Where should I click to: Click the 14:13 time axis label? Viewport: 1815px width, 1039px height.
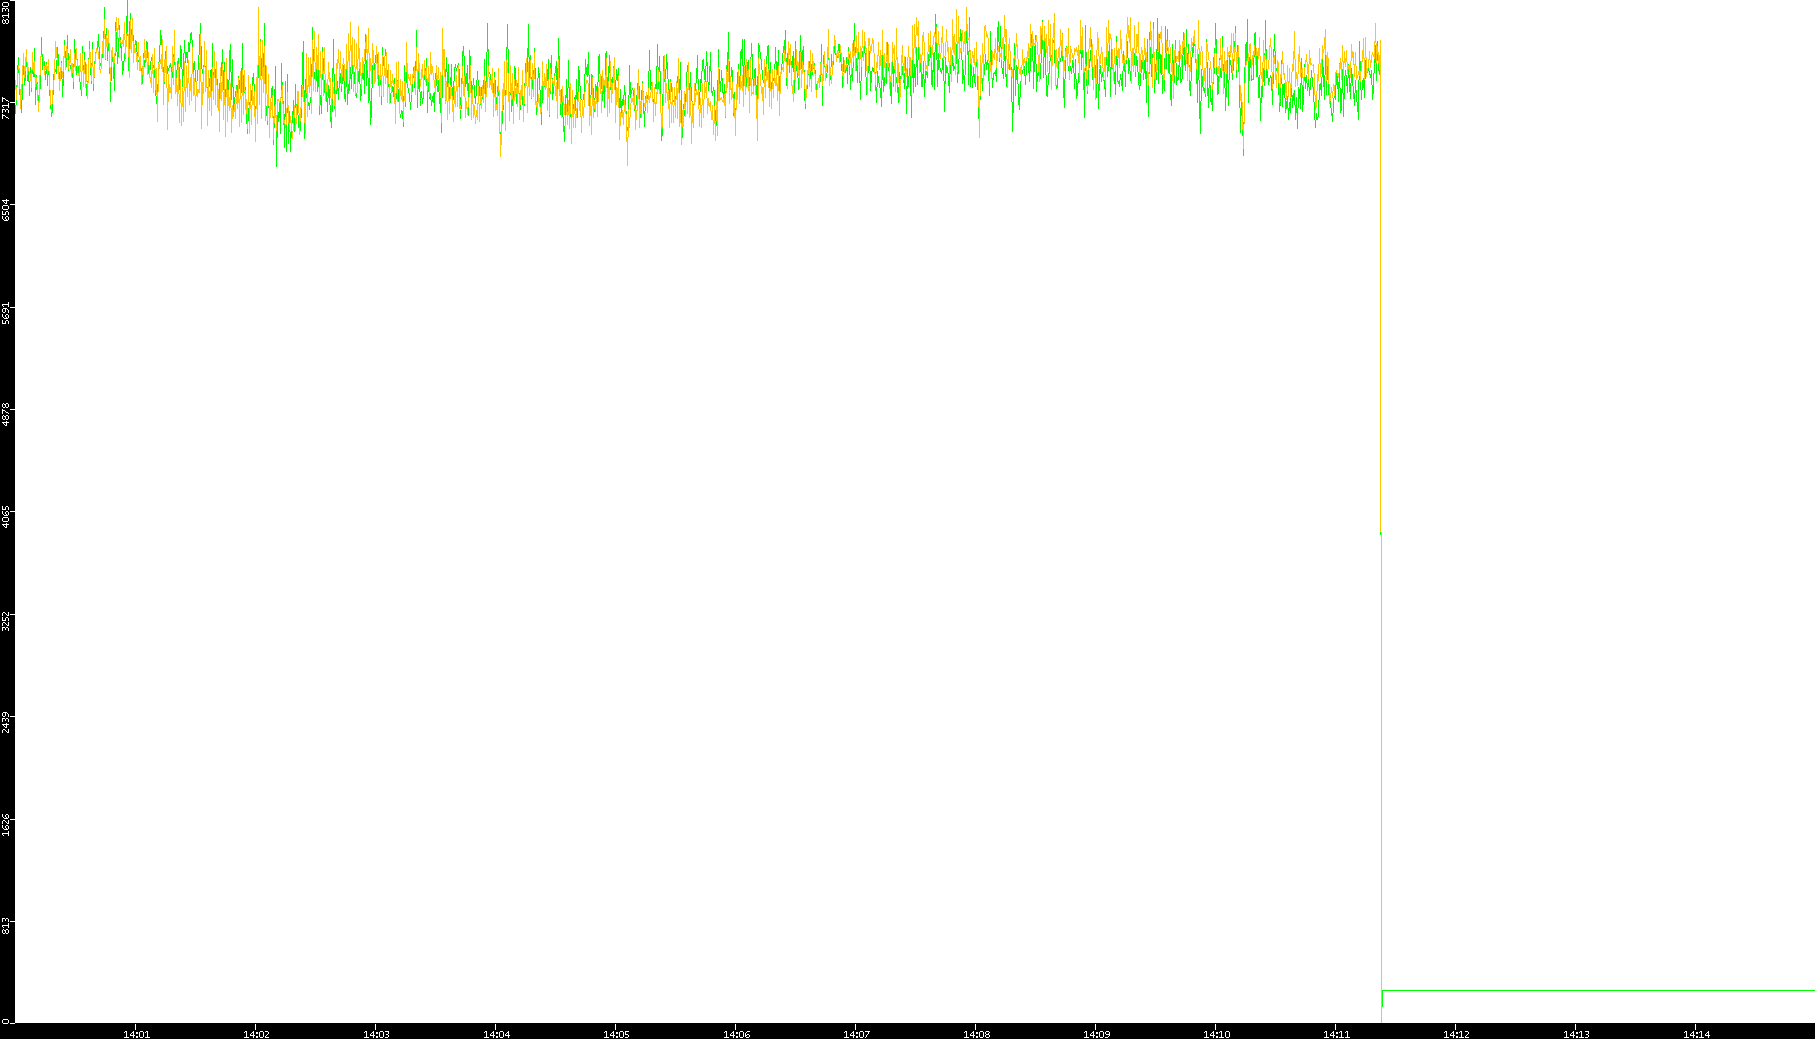1576,1033
